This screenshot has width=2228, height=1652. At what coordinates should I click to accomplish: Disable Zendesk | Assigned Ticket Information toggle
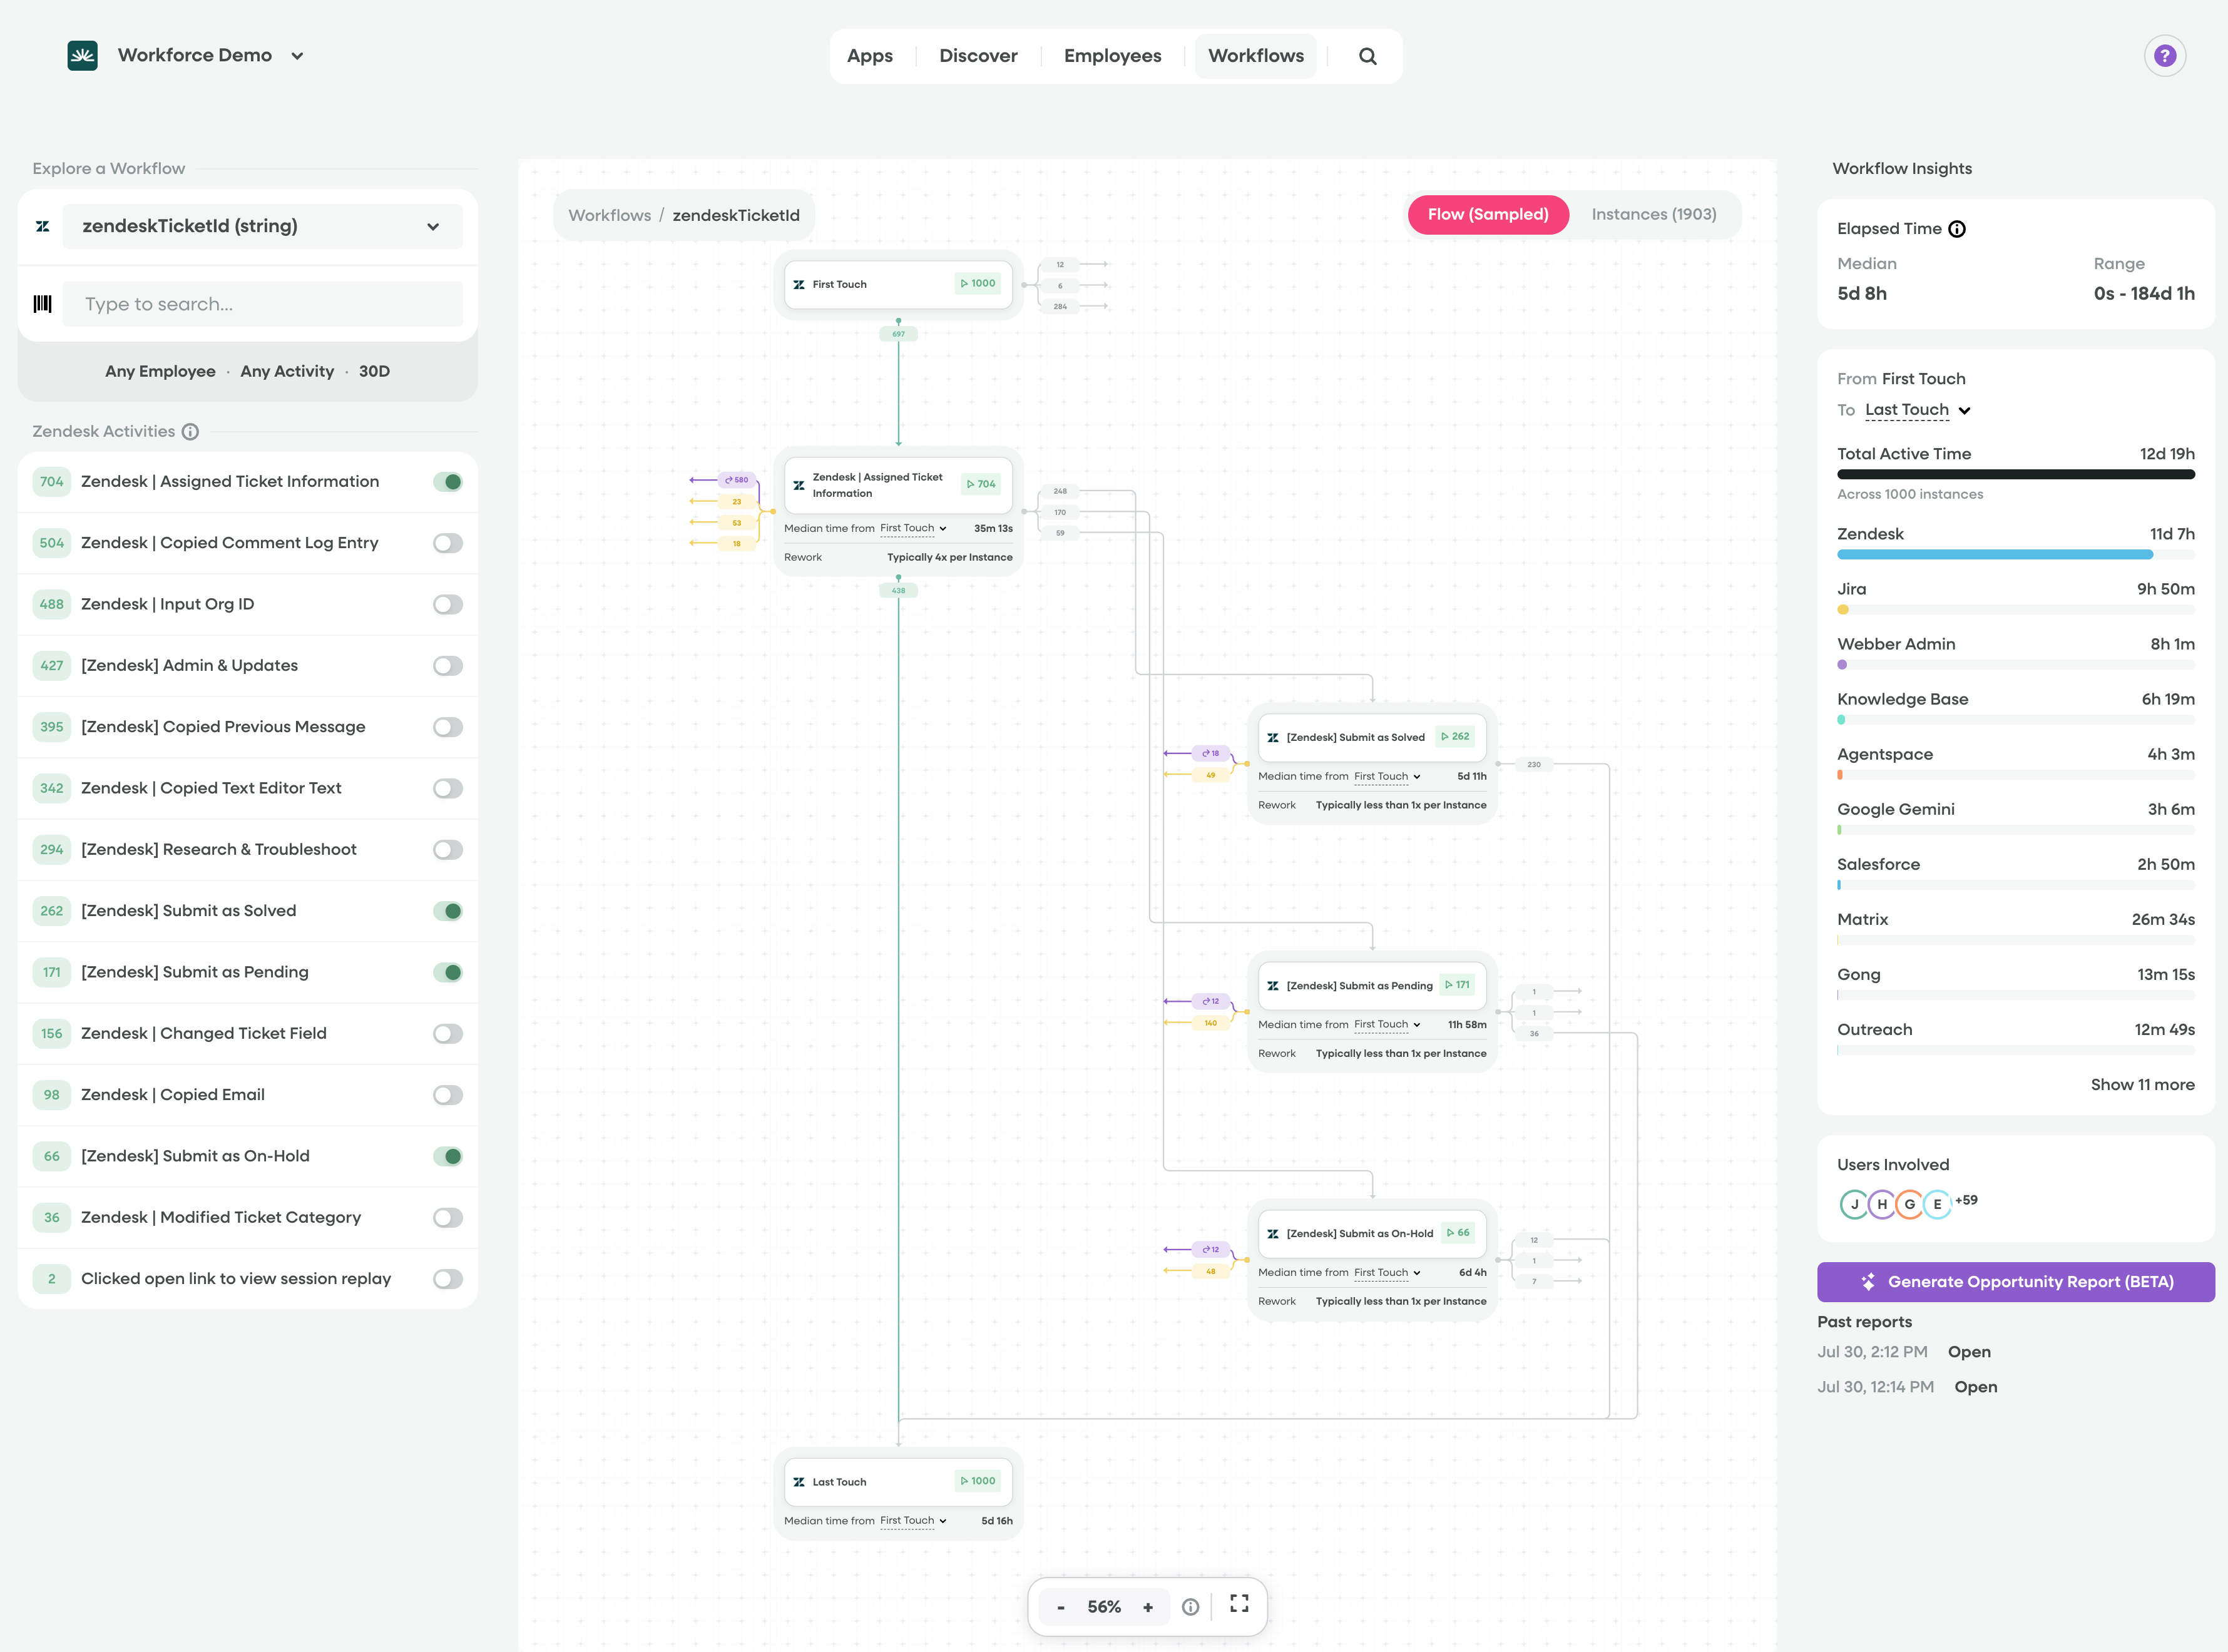[x=448, y=482]
